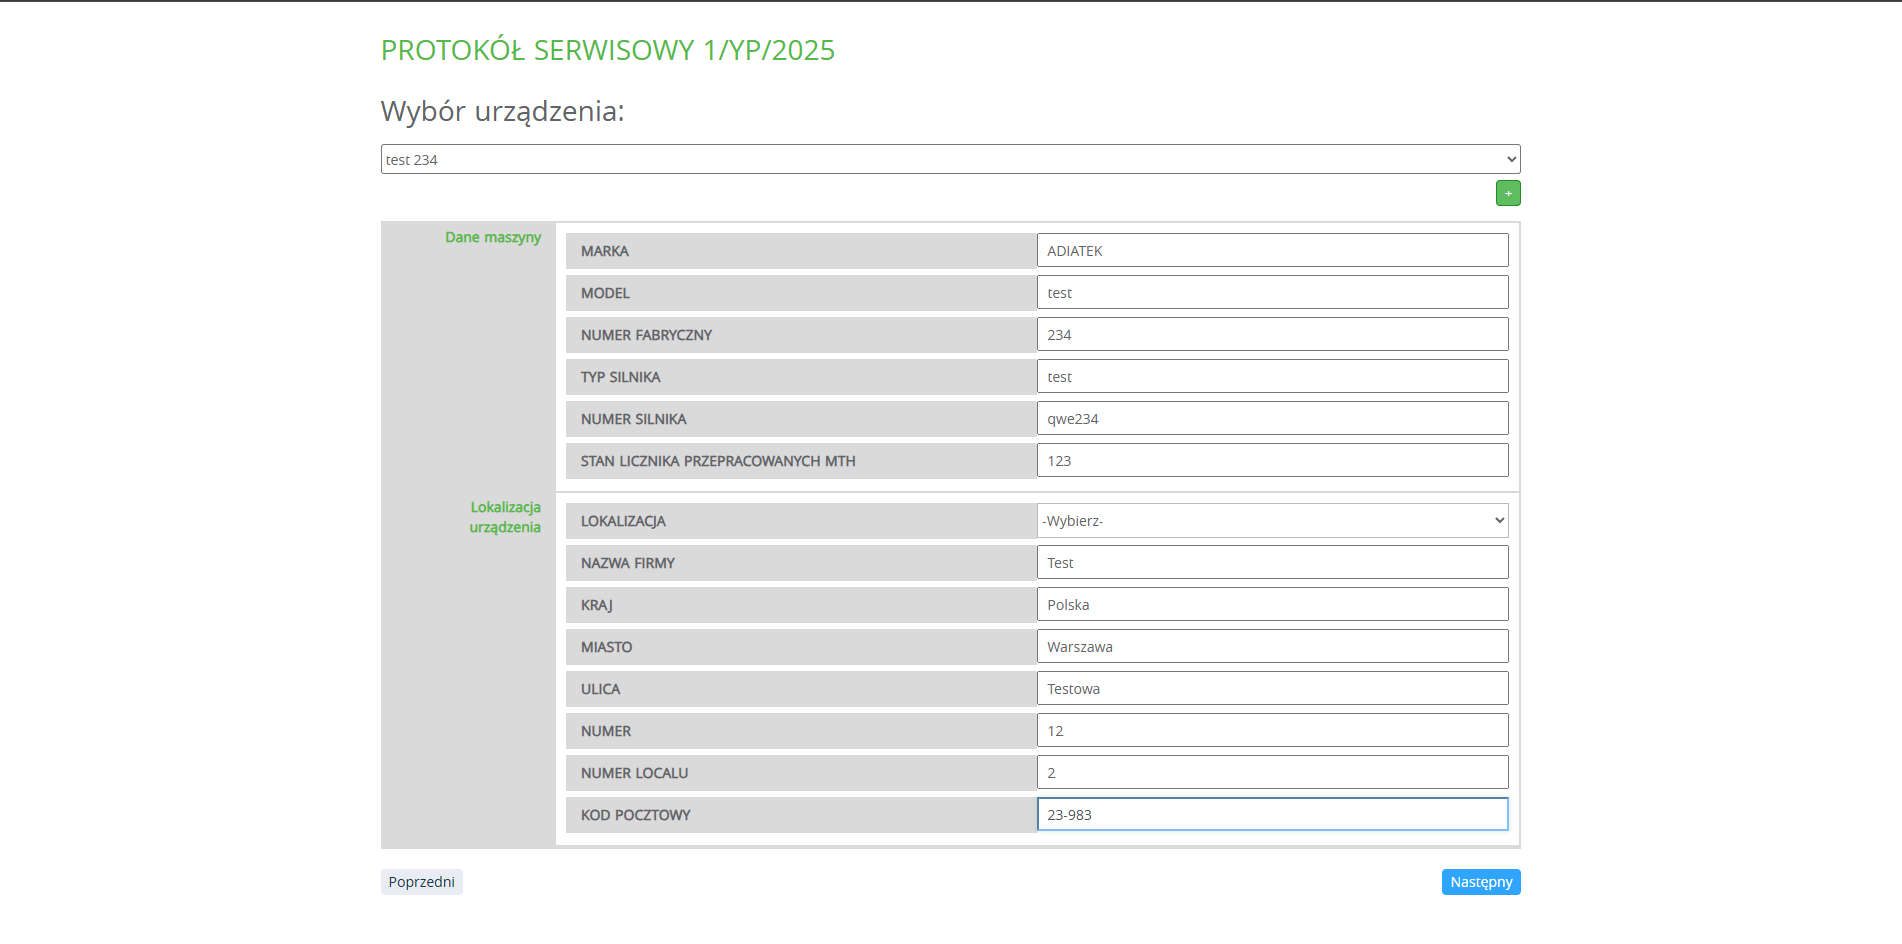Click the Dane maszyny section label

(492, 237)
